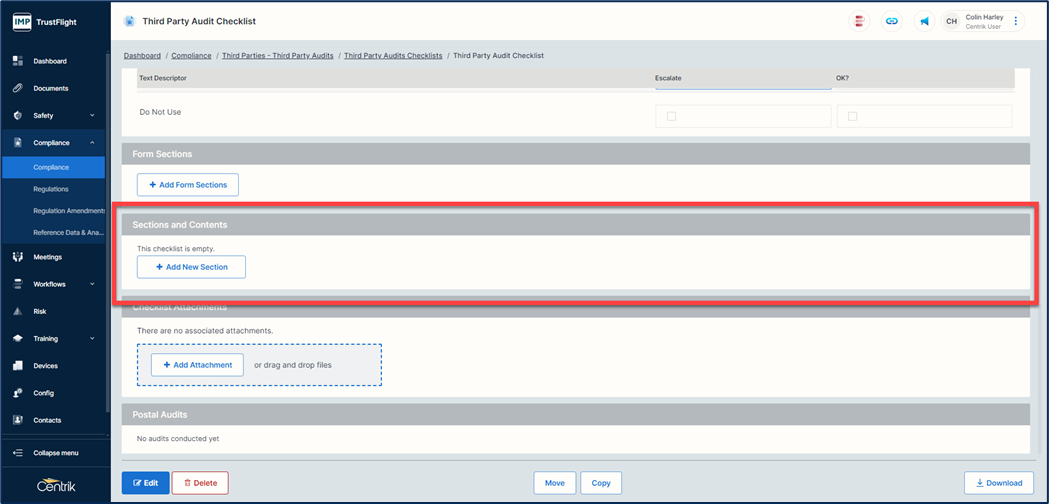Click the Form Sections header
The image size is (1049, 504).
575,154
